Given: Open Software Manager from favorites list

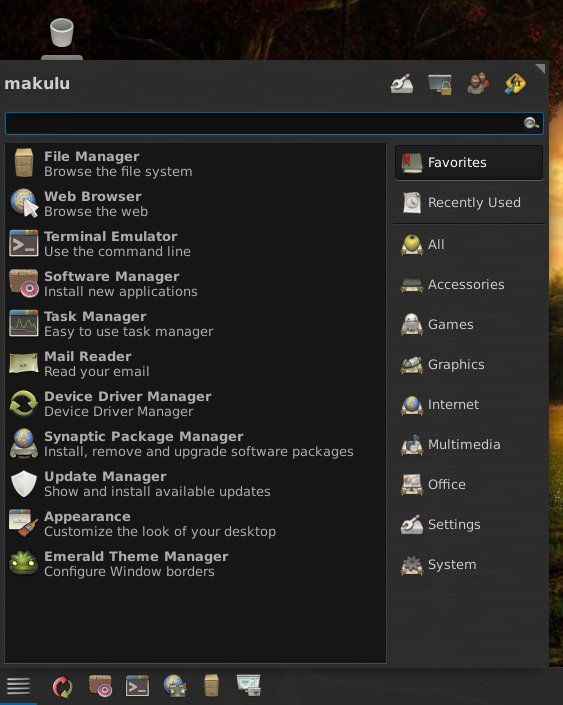Looking at the screenshot, I should 196,284.
